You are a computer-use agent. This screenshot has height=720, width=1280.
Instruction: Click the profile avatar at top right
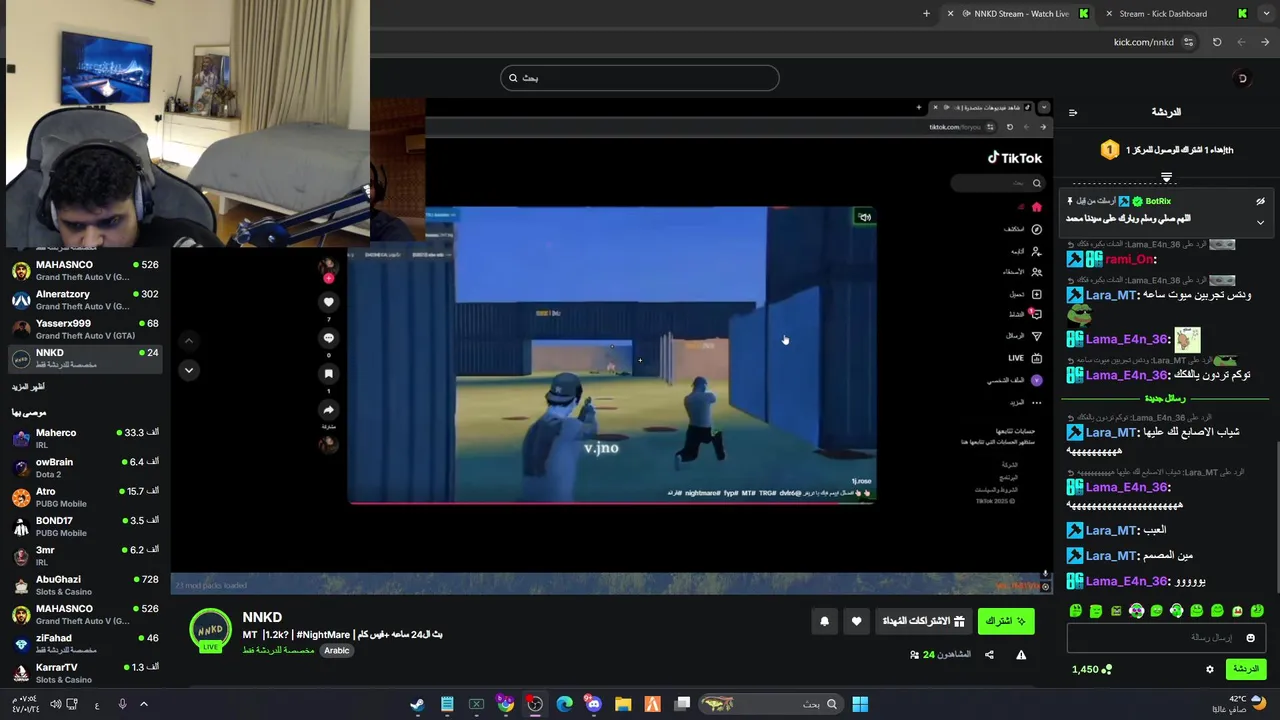coord(1242,78)
